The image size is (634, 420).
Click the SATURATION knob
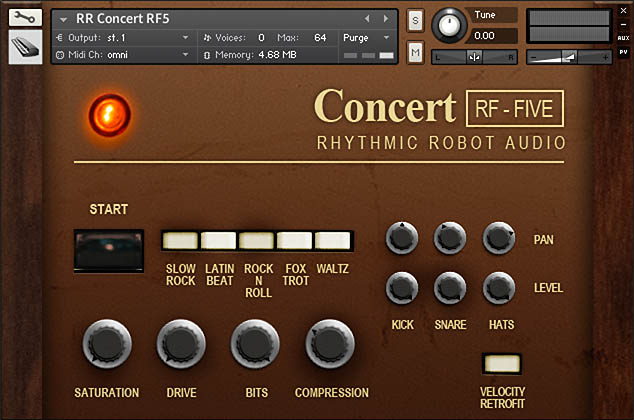pos(107,344)
